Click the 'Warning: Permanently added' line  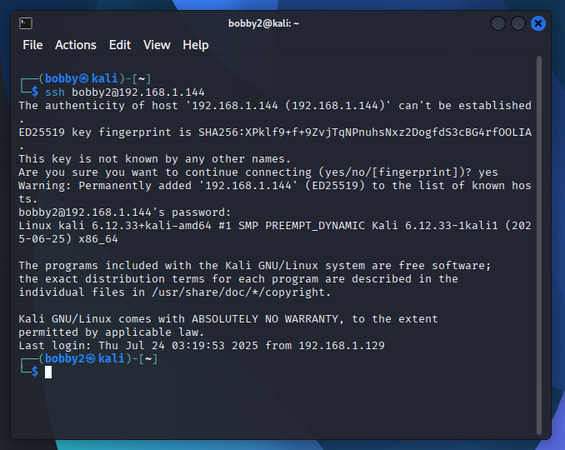click(275, 192)
